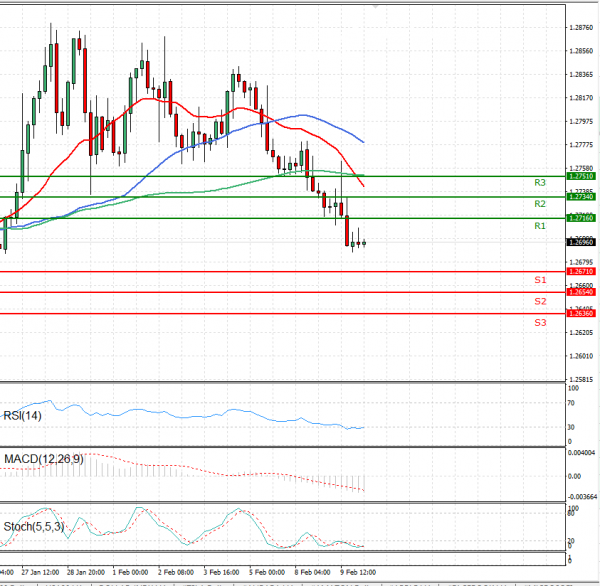Click the 27 Jan 12:00 time label
The image size is (600, 586).
(x=40, y=573)
